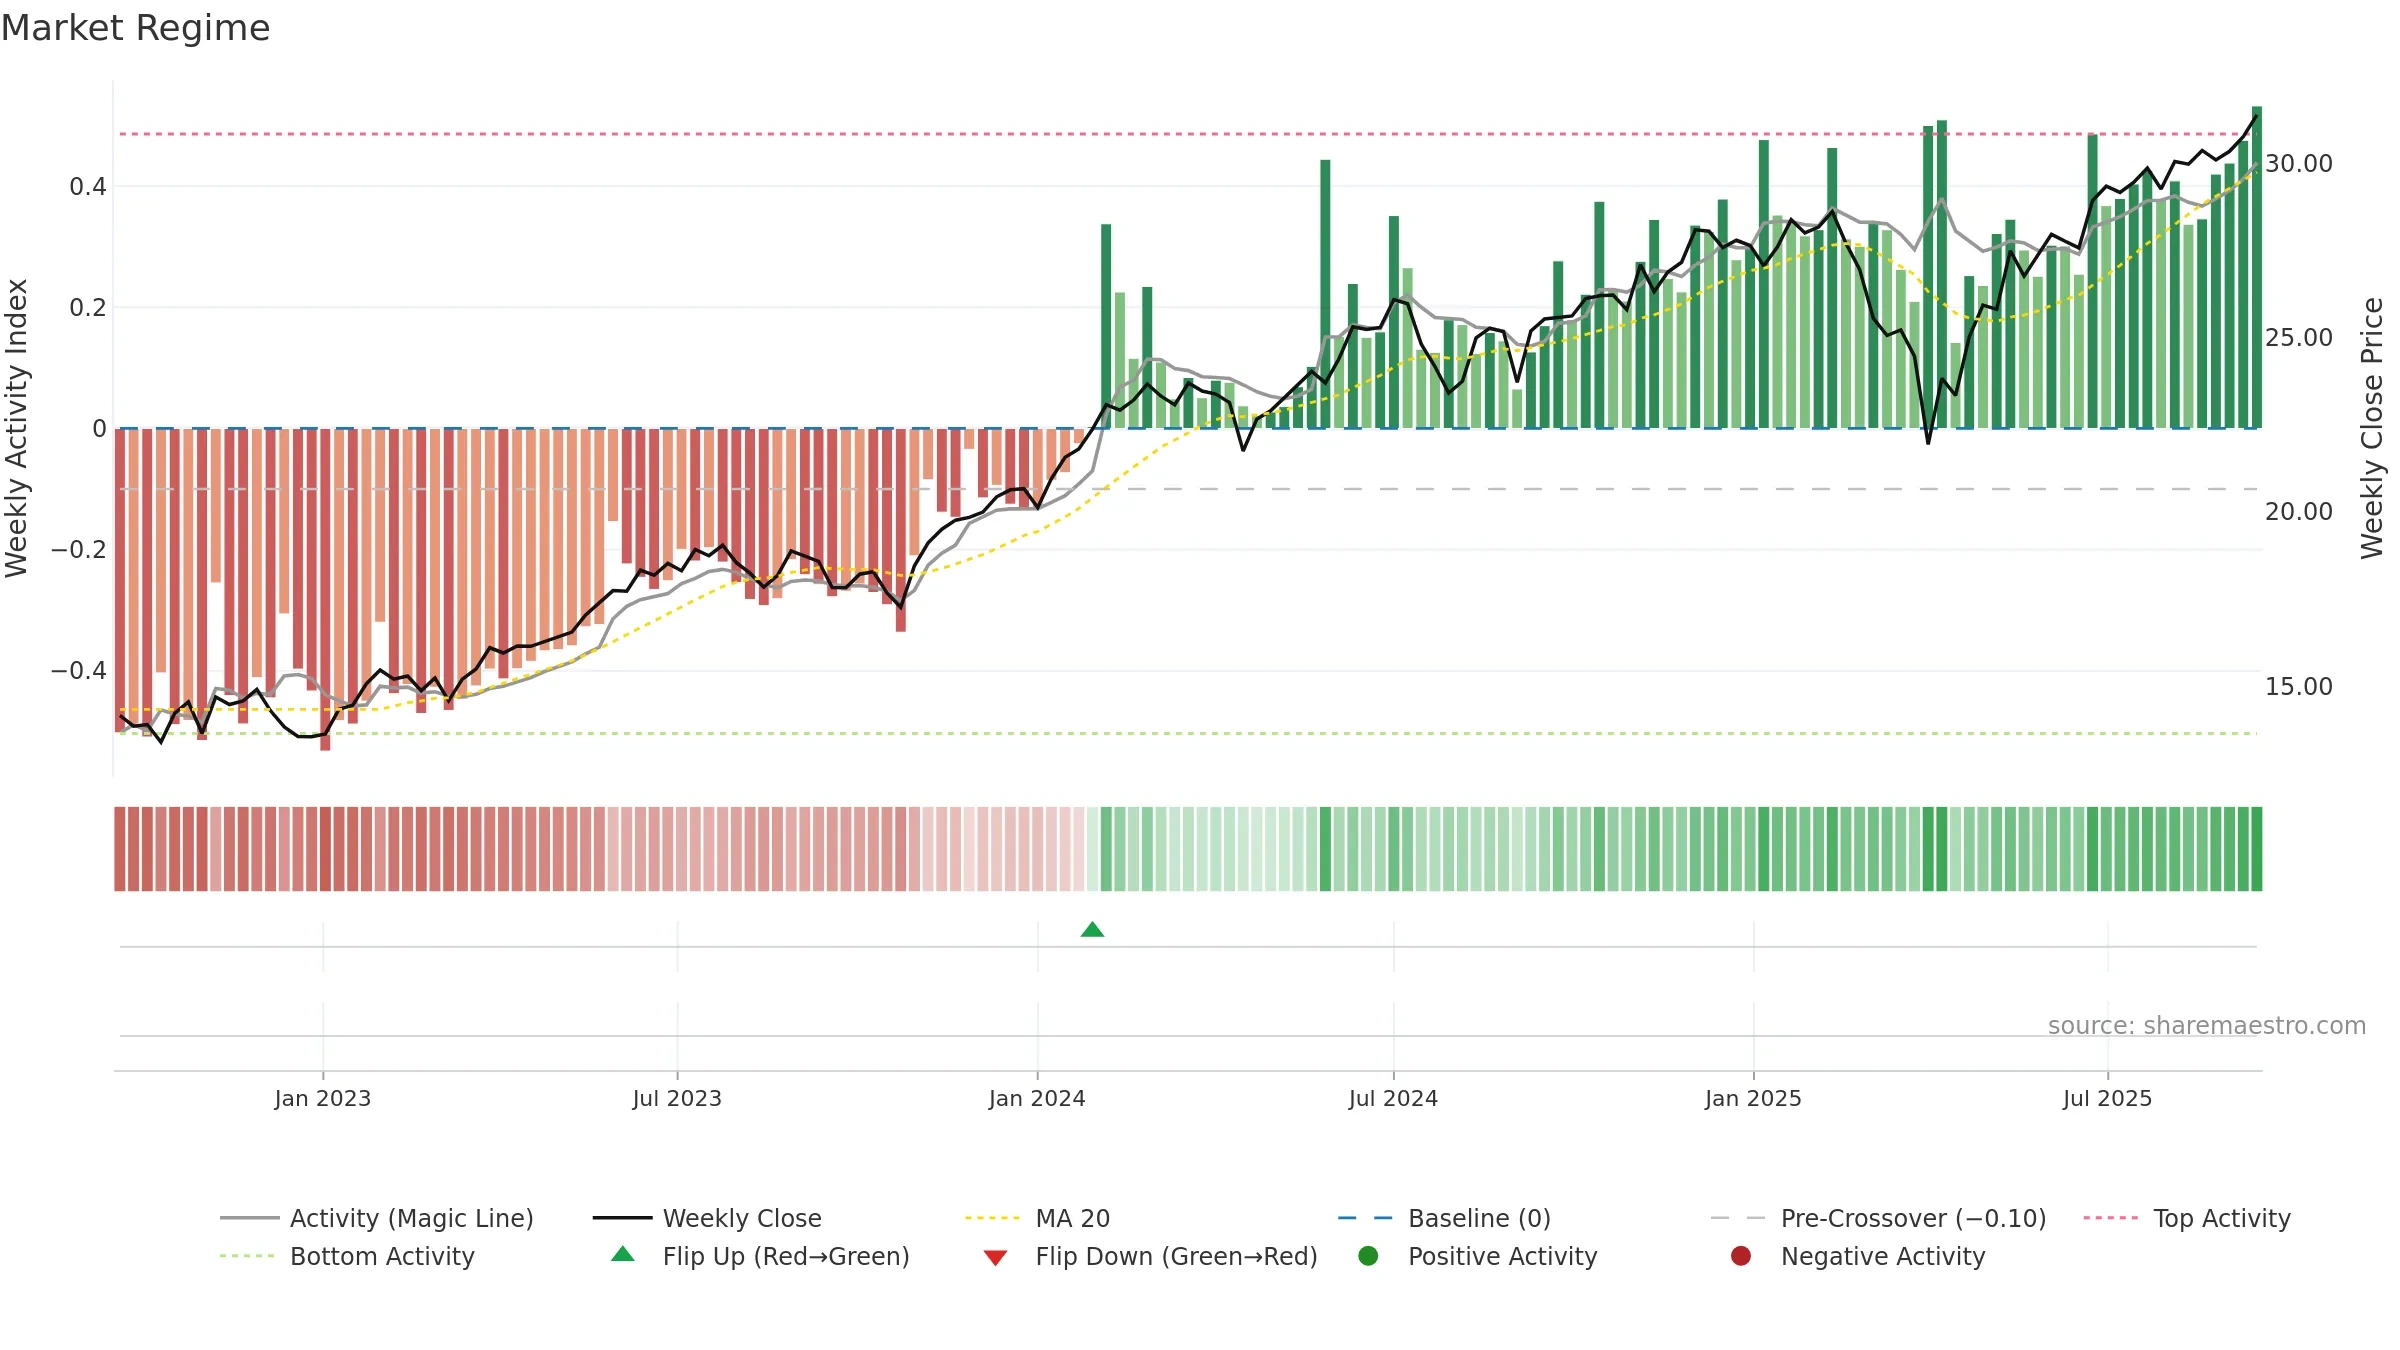Viewport: 2400px width, 1350px height.
Task: Click the Jul 2024 axis label
Action: [1393, 1098]
